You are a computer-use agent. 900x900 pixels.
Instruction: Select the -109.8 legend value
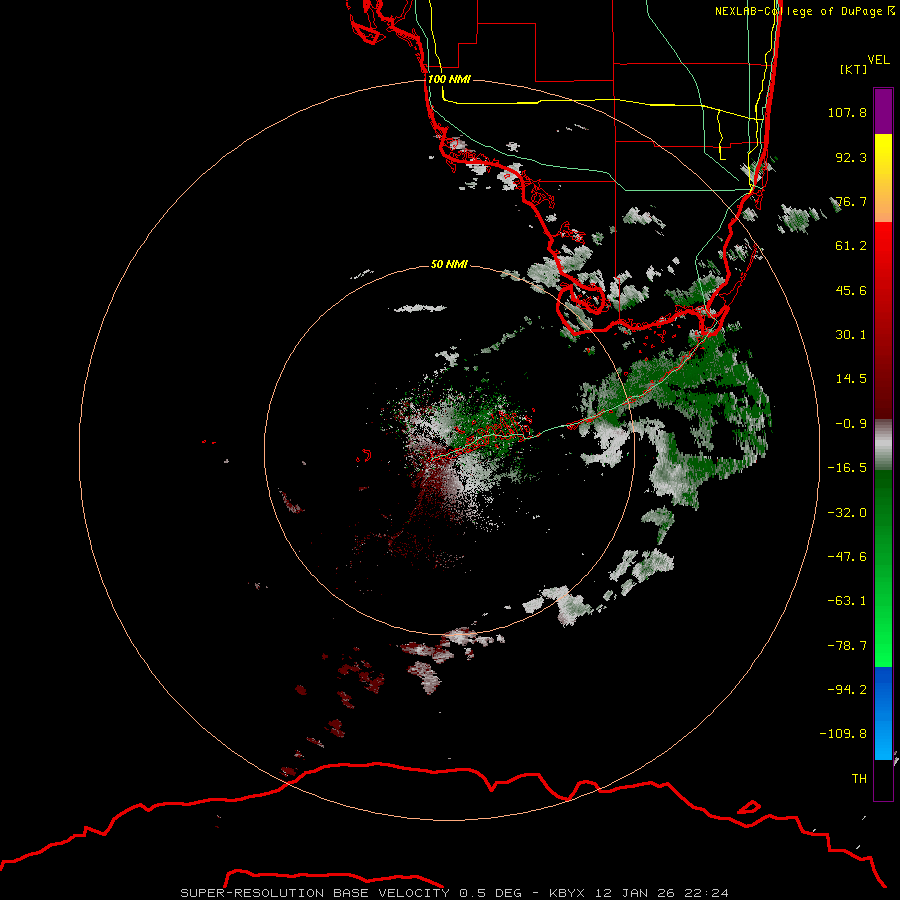pyautogui.click(x=843, y=734)
